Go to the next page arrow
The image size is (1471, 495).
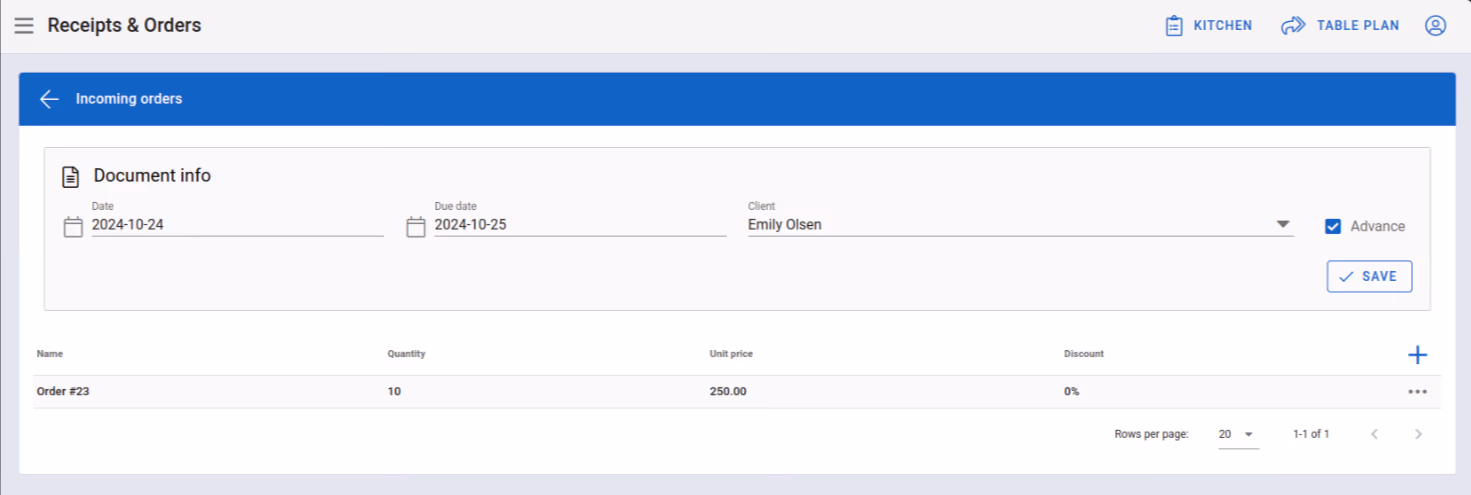1417,434
